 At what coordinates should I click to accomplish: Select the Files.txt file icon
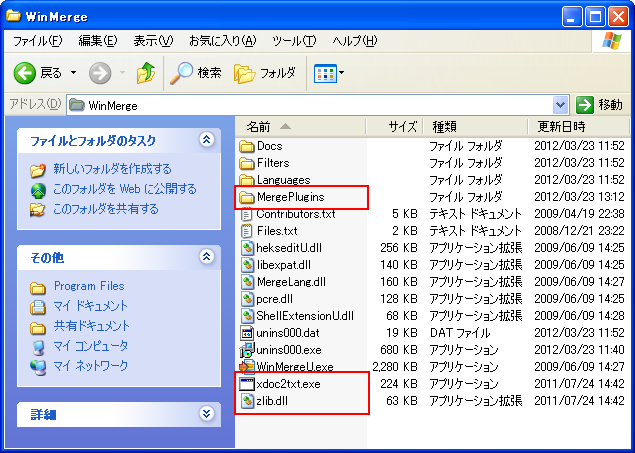(x=247, y=231)
